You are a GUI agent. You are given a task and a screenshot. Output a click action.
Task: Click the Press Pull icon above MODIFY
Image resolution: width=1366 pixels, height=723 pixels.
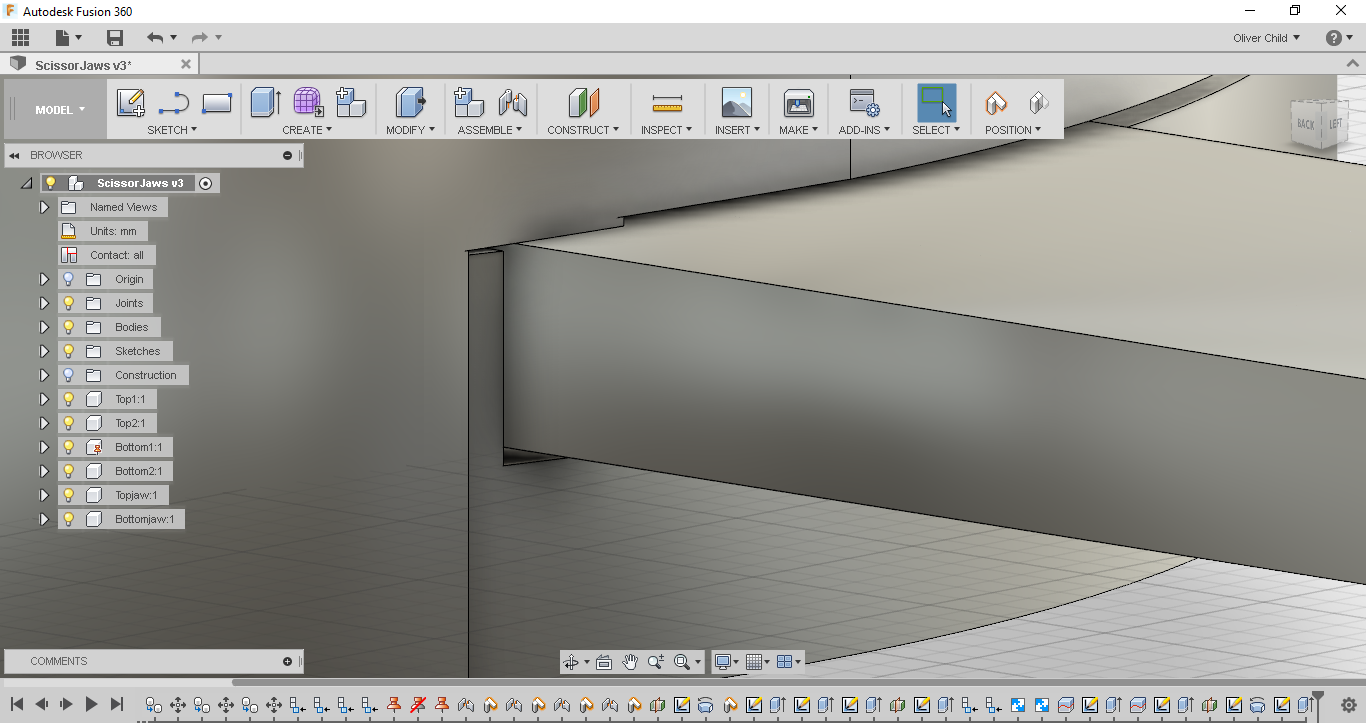pyautogui.click(x=410, y=102)
